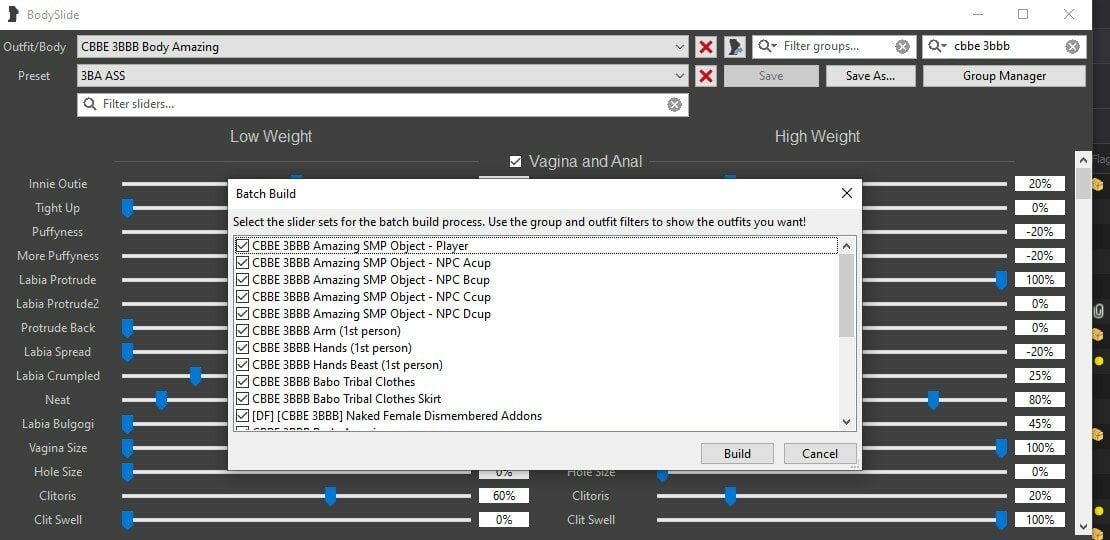Click High Weight Innie Outie value 20%
The width and height of the screenshot is (1110, 540).
1039,184
